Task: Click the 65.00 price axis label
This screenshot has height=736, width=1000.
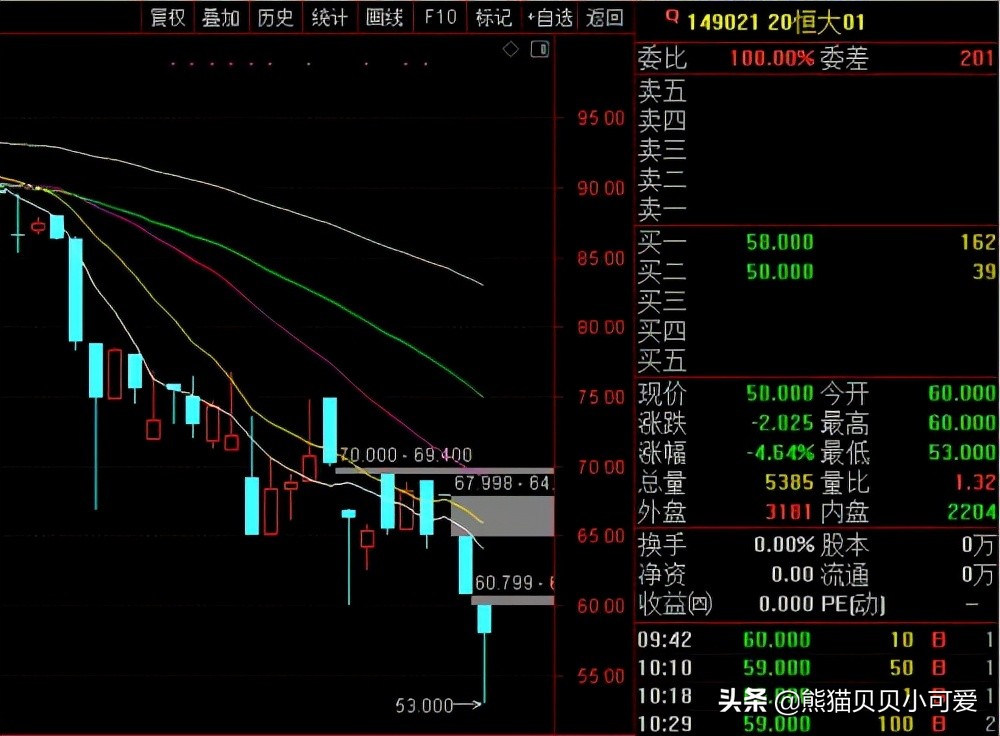Action: [x=601, y=536]
